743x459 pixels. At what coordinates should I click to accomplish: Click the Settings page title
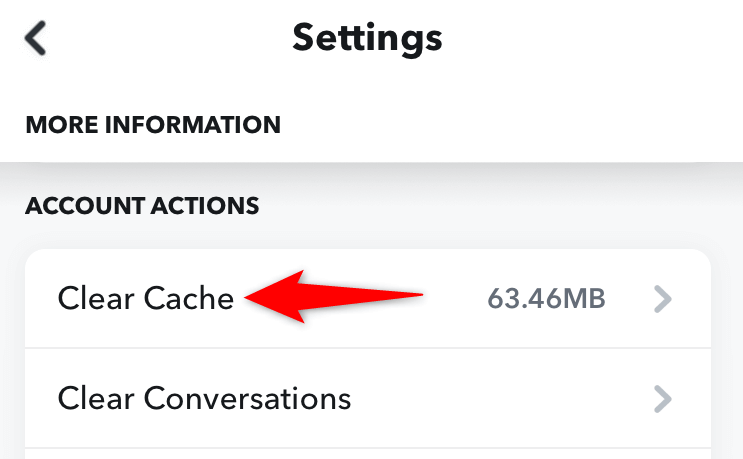367,38
